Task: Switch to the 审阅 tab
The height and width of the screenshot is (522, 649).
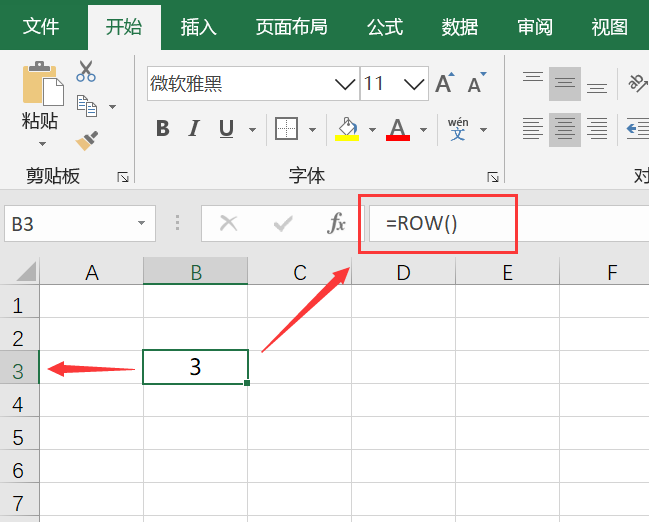Action: pos(535,26)
